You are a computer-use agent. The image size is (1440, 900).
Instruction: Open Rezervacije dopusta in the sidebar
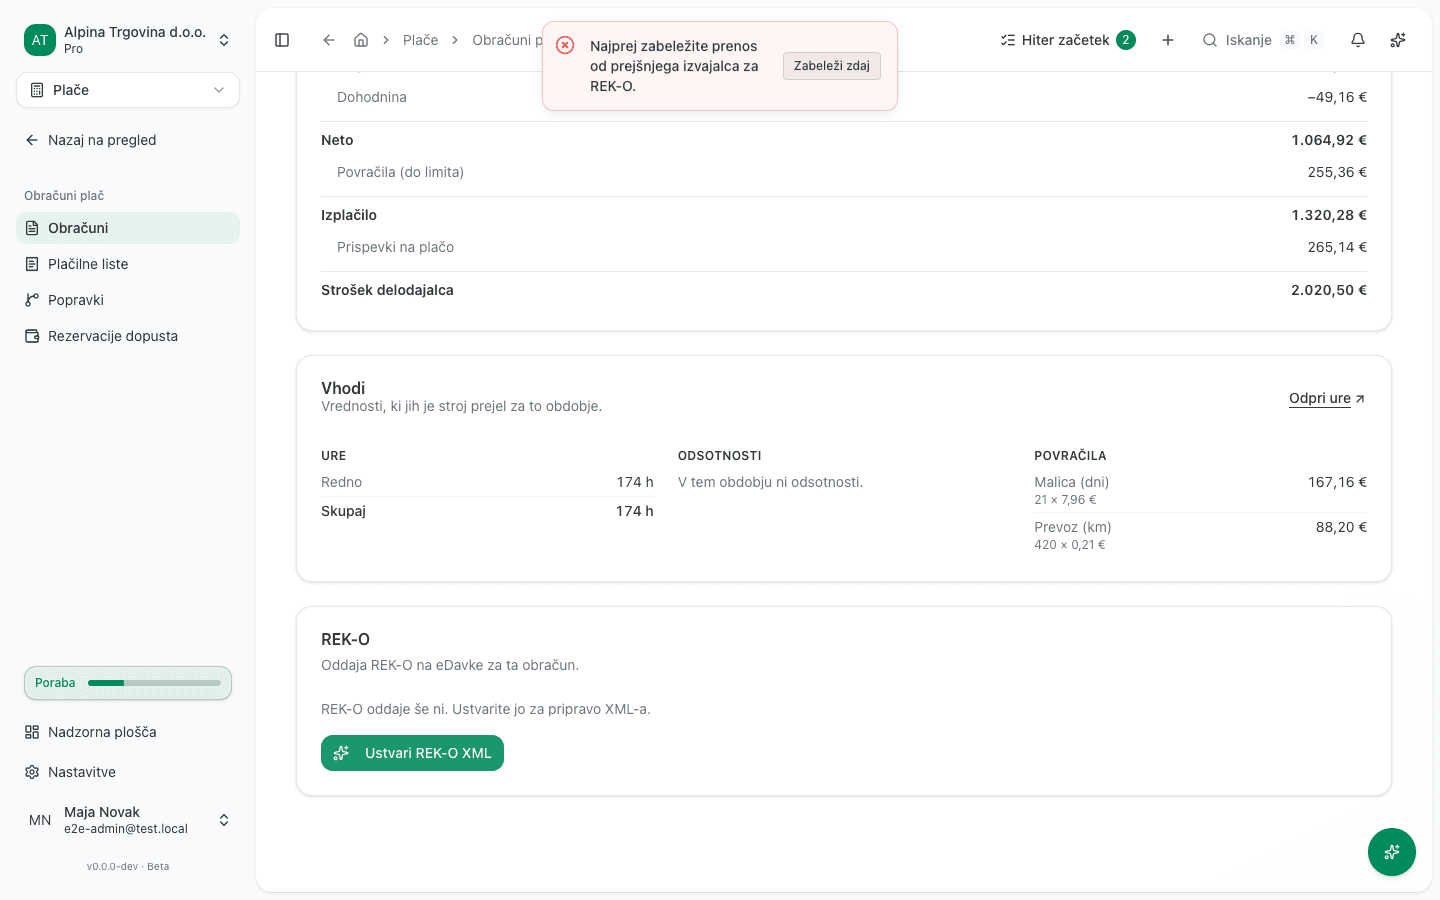[128, 336]
